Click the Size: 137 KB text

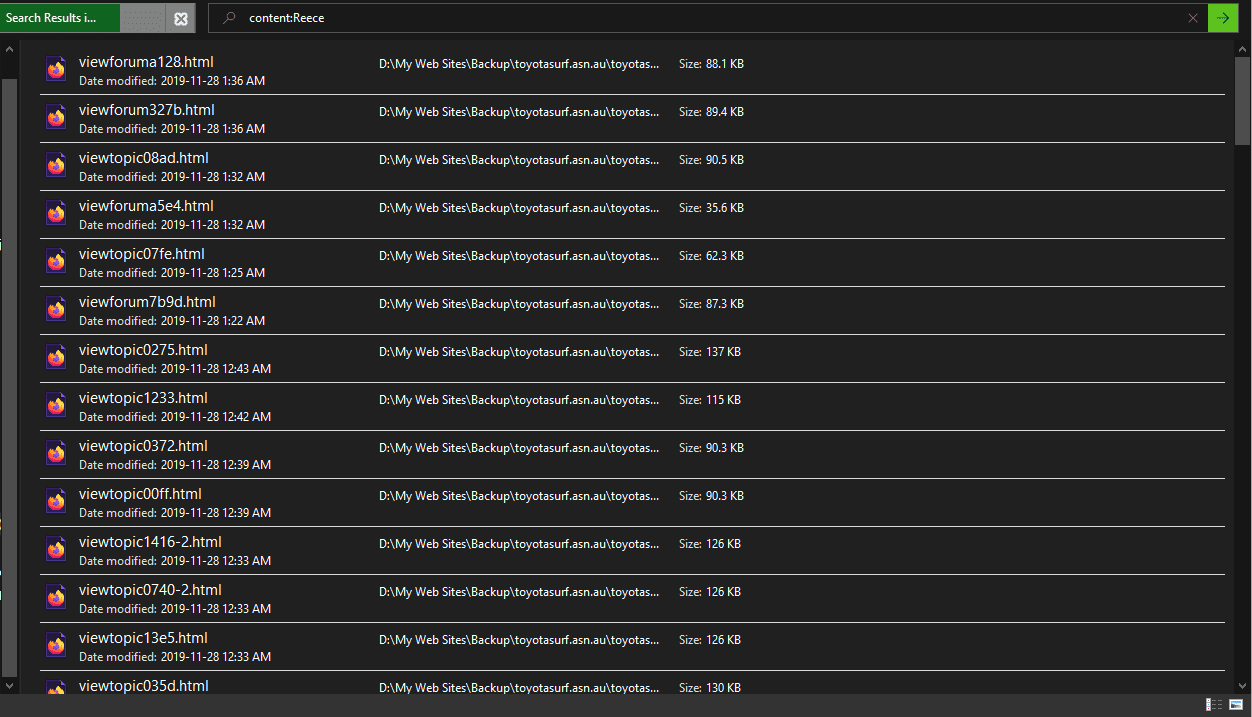710,352
